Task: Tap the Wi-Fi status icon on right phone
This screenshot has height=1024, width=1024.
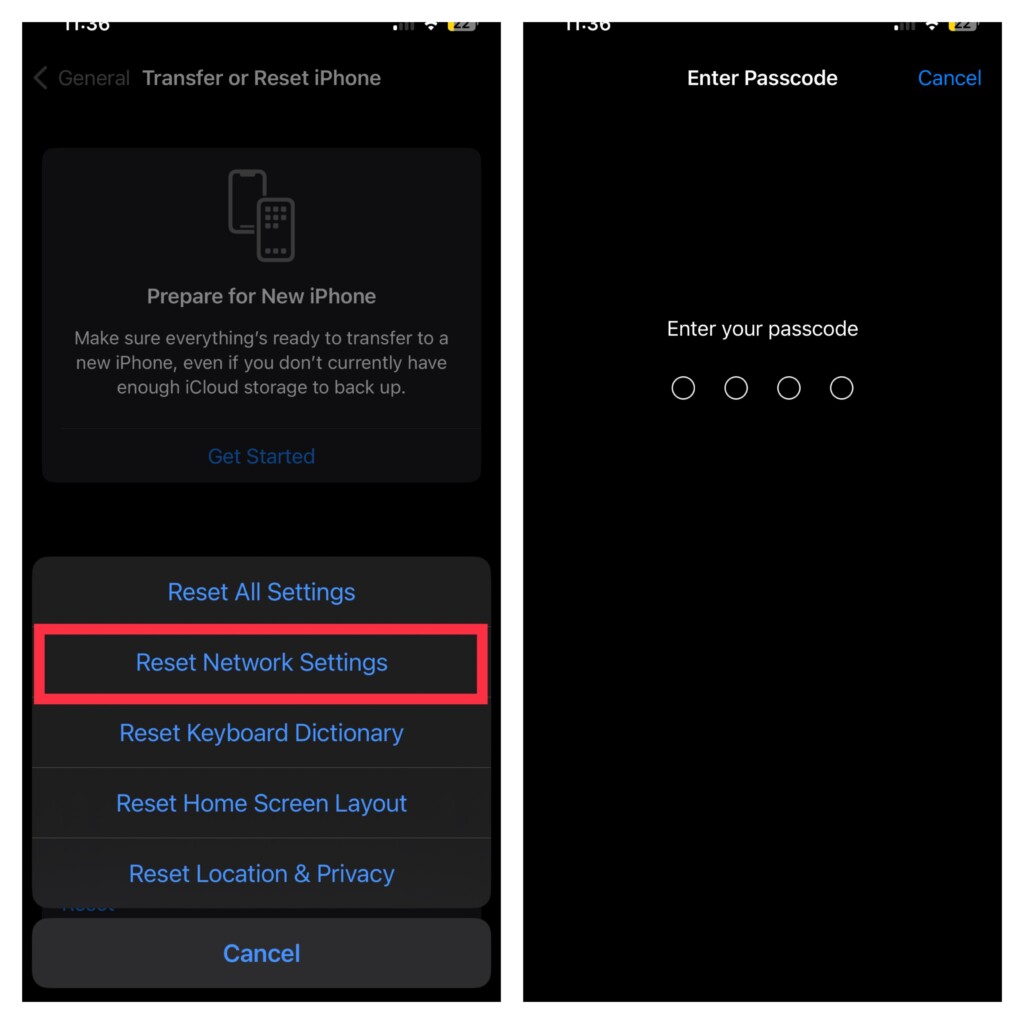Action: coord(932,26)
